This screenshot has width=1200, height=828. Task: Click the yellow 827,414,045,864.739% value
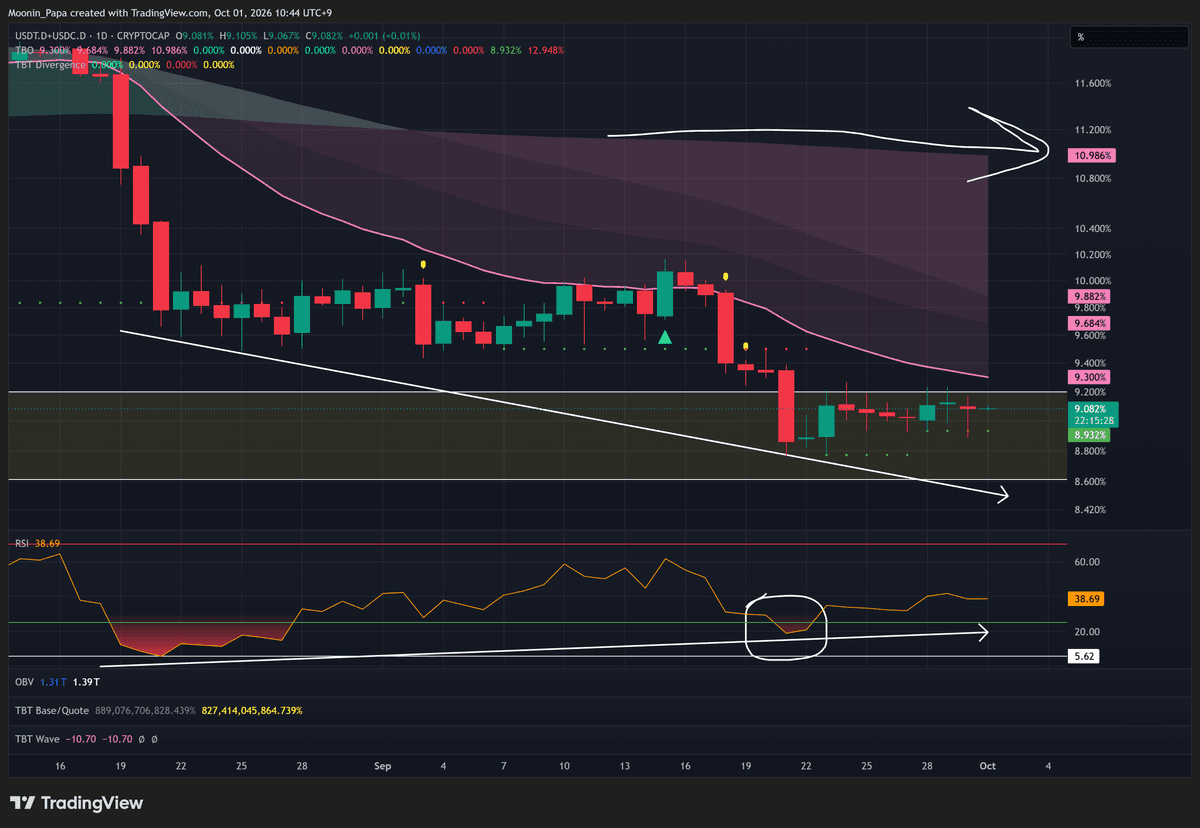252,710
